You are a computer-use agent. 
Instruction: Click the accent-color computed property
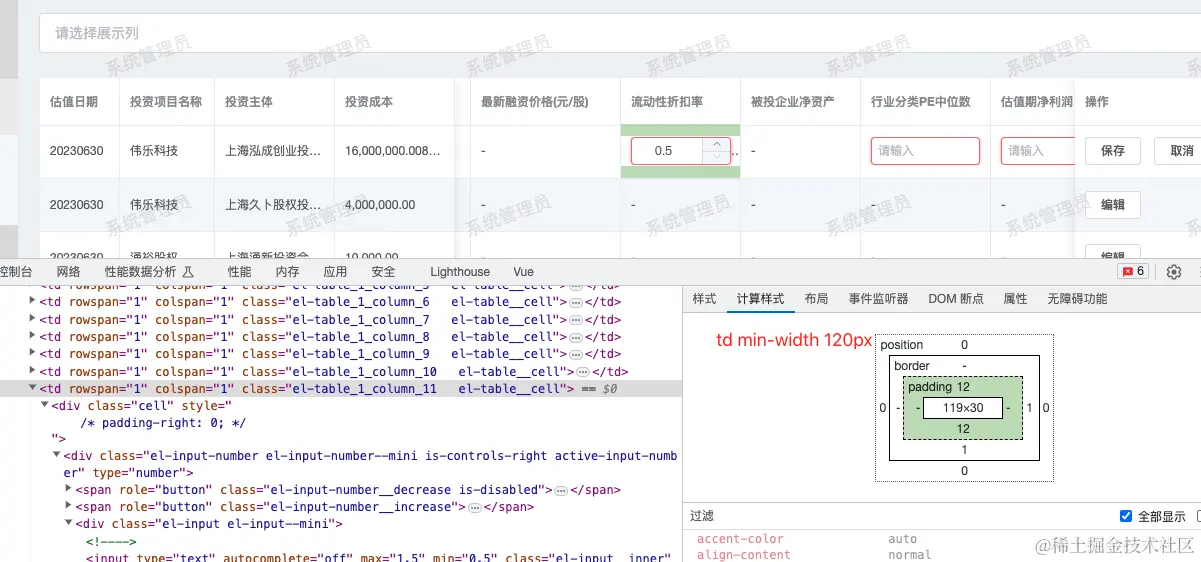point(740,539)
